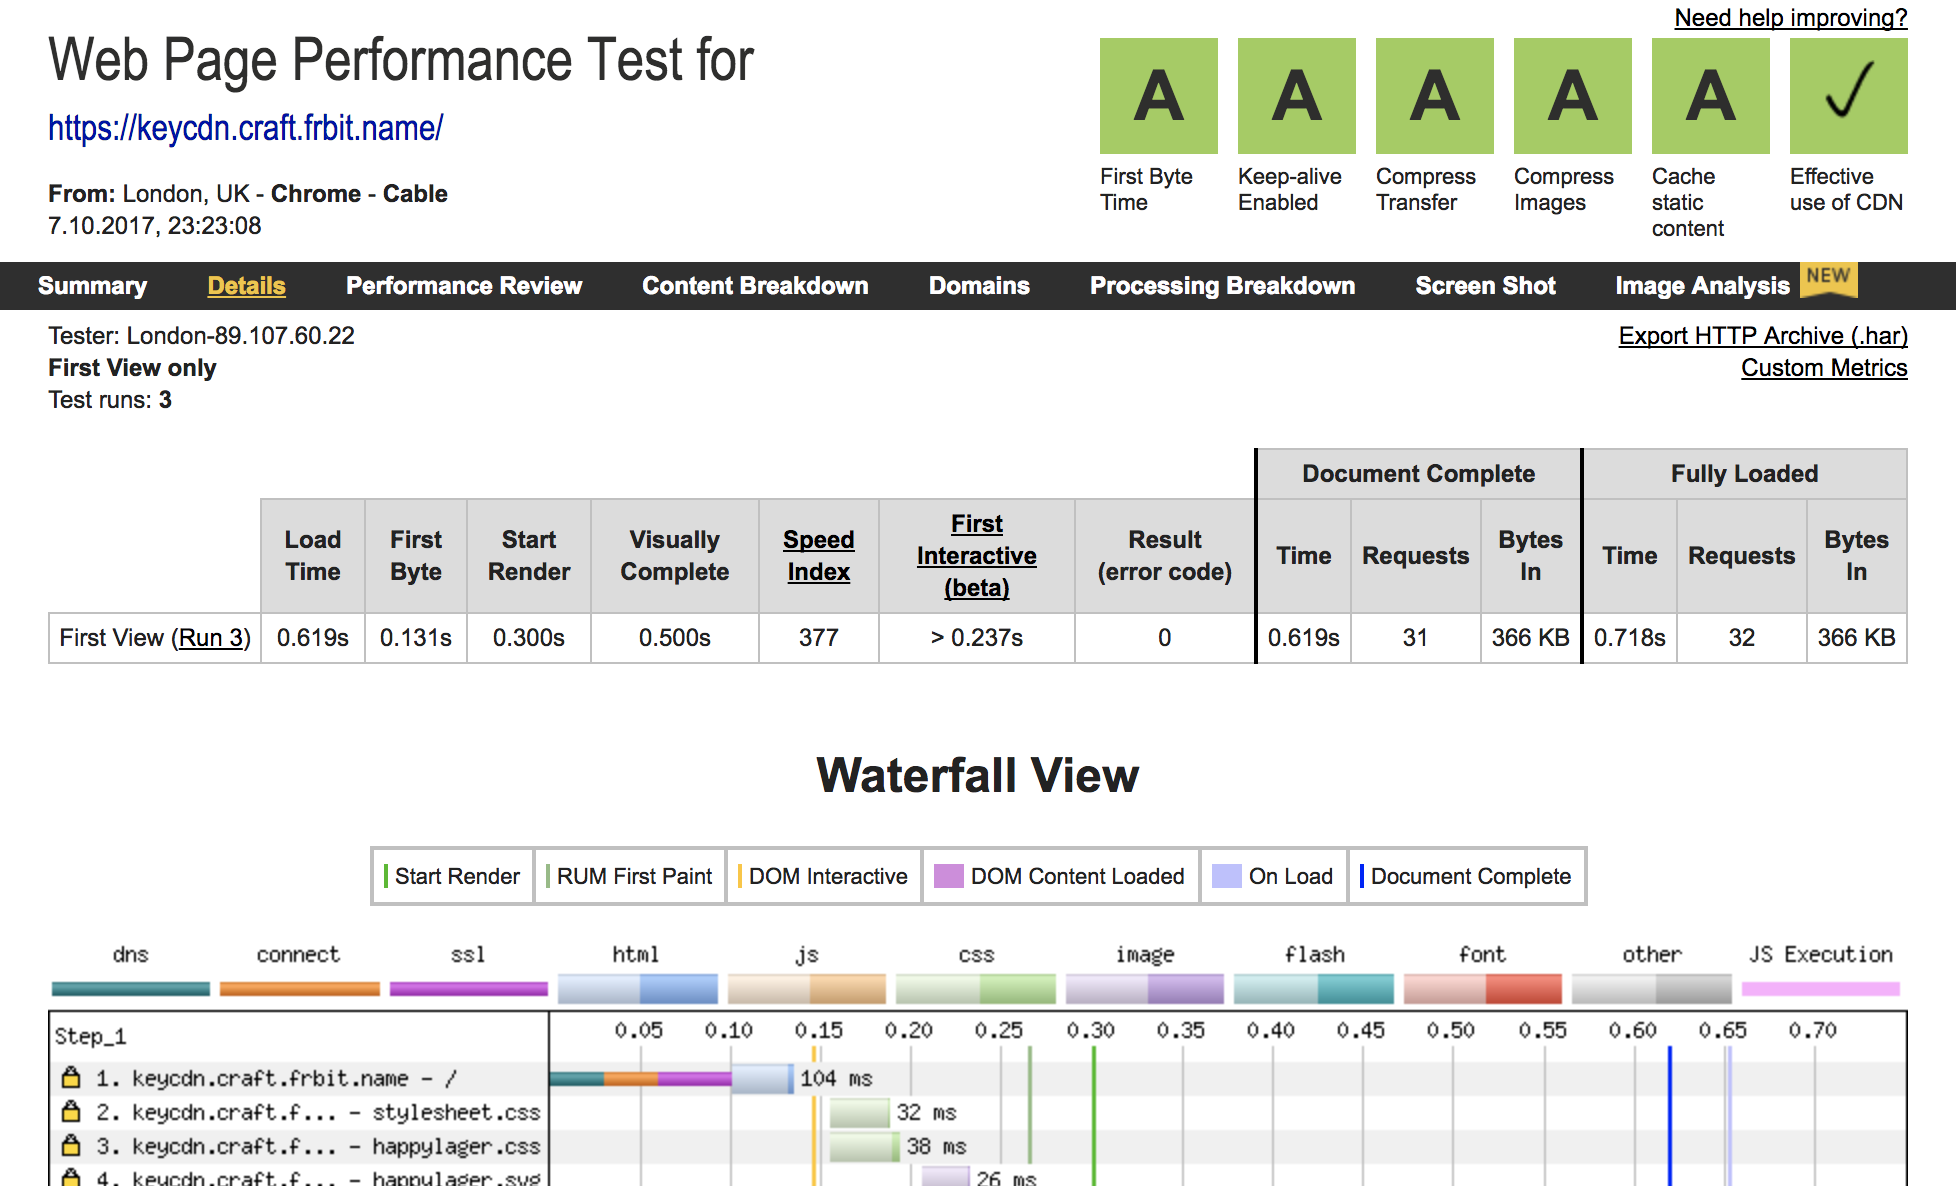Click the Compress Transfer grade A badge

coord(1434,96)
